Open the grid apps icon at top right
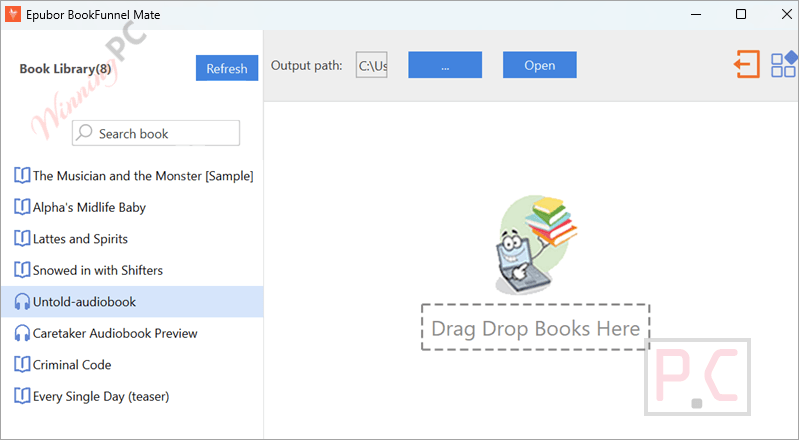 coord(784,64)
